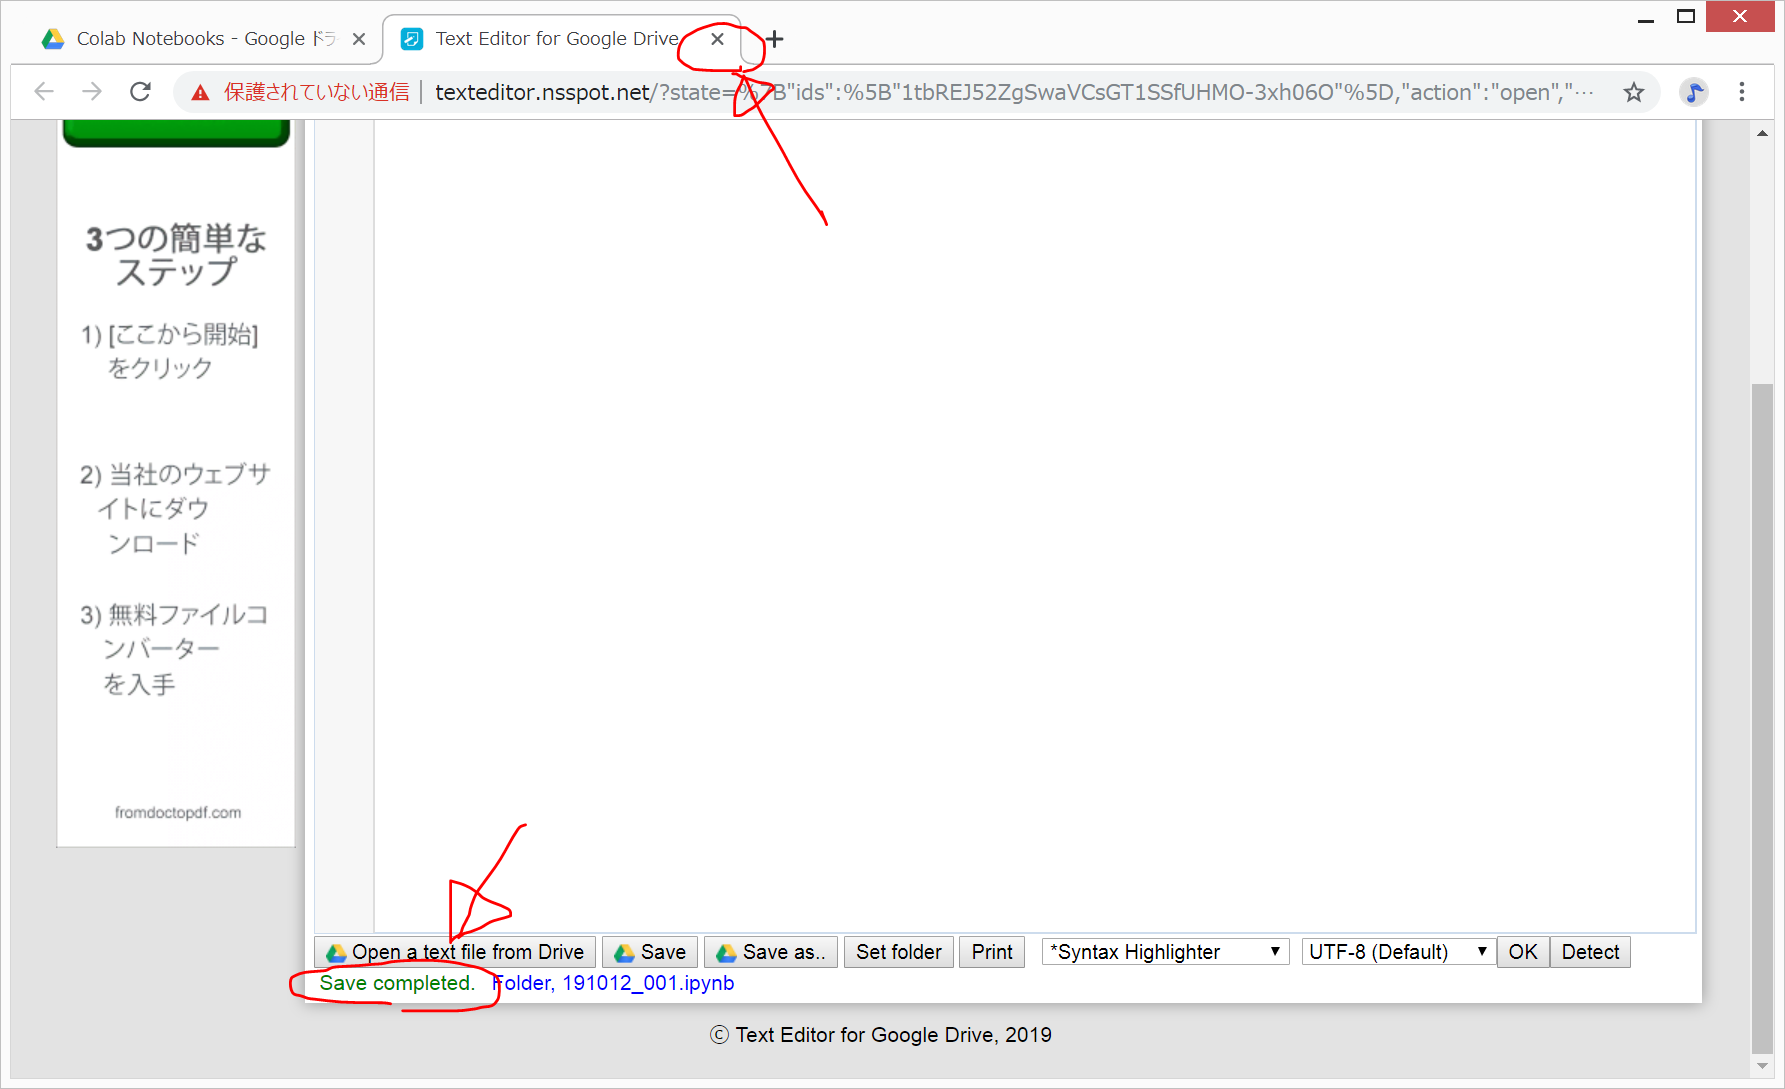Screen dimensions: 1785x1089
Task: Open the UTF-8 (Default) encoding dropdown
Action: point(1397,952)
